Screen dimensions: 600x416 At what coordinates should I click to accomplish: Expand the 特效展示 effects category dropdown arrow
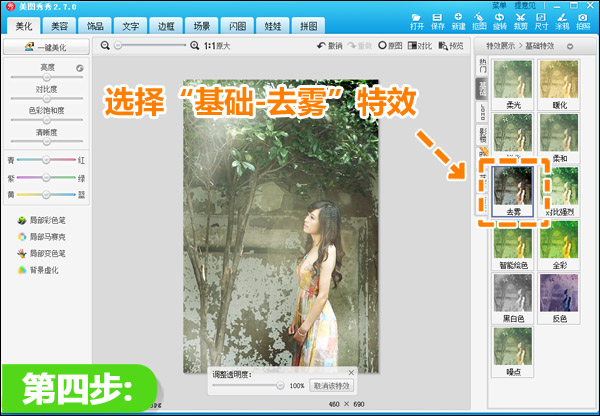point(569,46)
